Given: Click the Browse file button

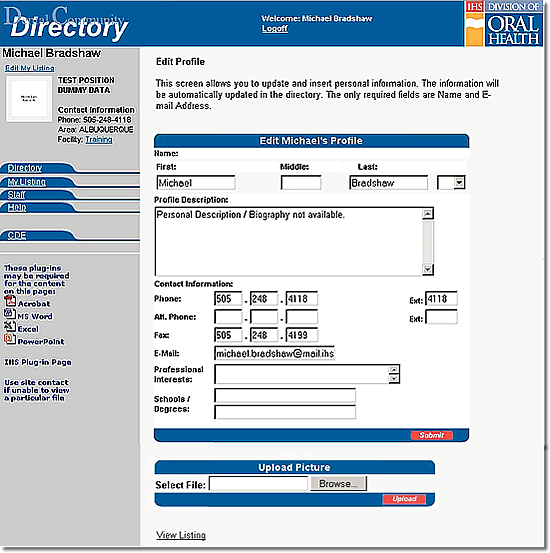Looking at the screenshot, I should point(338,484).
